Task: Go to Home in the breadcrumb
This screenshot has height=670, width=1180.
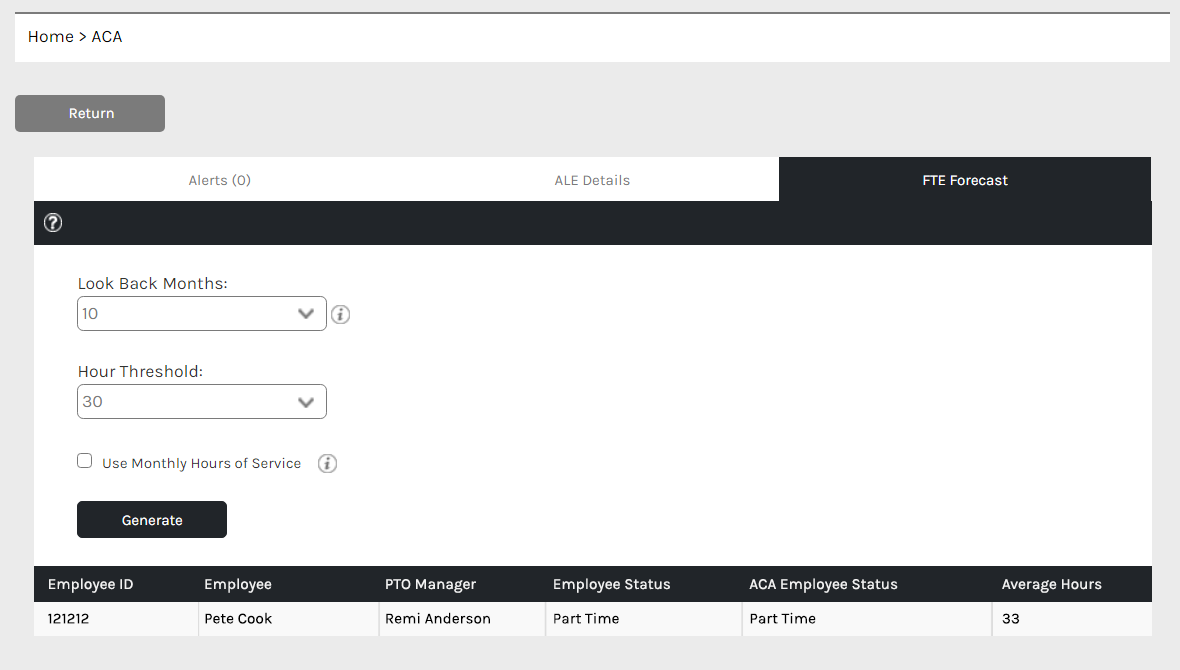Action: coord(50,37)
